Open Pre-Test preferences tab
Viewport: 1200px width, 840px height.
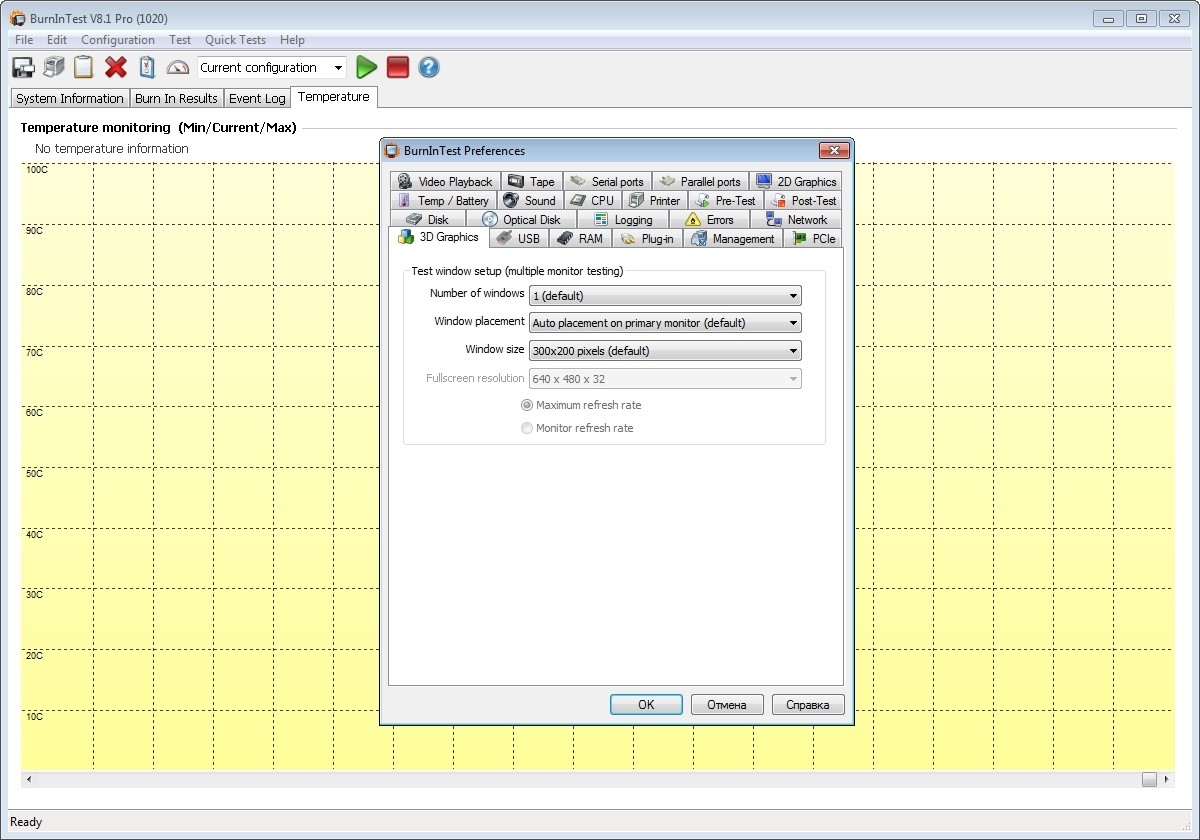click(725, 200)
